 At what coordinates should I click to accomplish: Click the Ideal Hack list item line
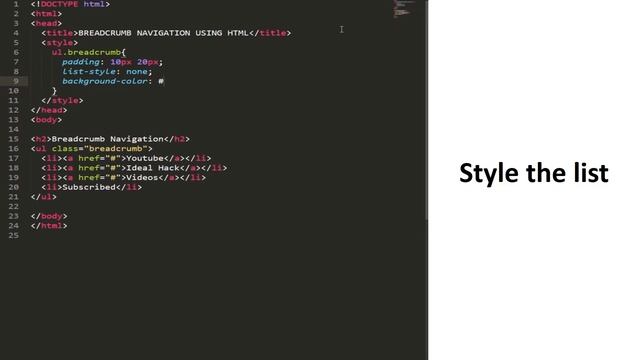coord(134,168)
